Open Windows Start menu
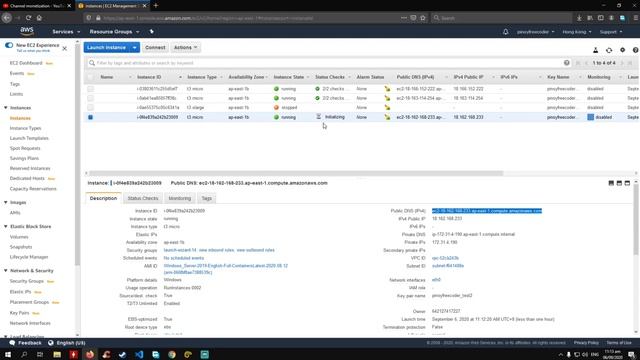 click(8, 354)
